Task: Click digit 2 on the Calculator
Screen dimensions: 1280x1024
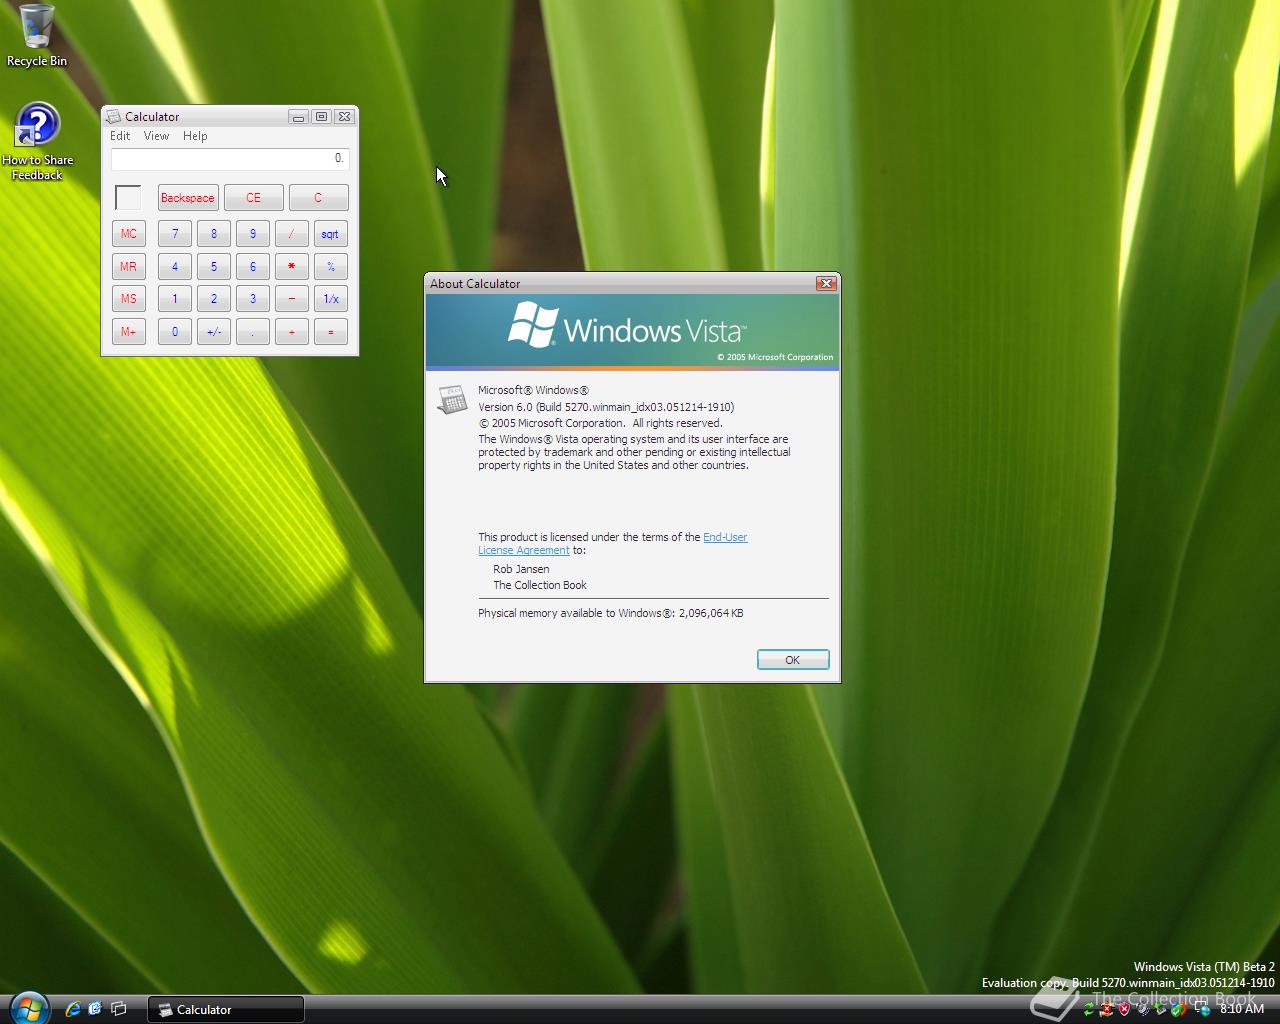Action: (x=214, y=299)
